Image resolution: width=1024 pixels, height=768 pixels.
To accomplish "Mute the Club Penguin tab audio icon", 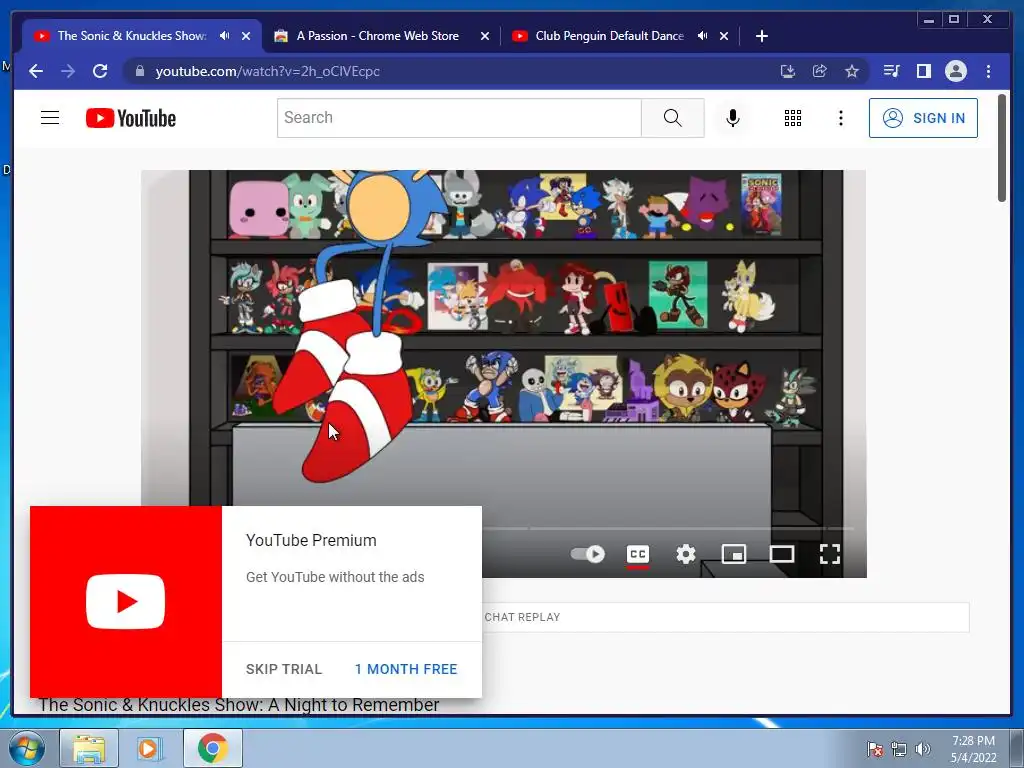I will coord(703,36).
